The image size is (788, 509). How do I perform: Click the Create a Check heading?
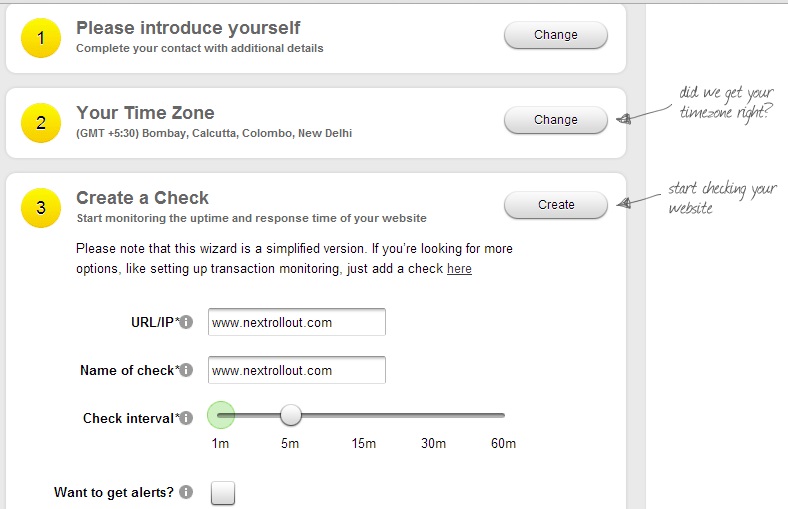click(143, 198)
